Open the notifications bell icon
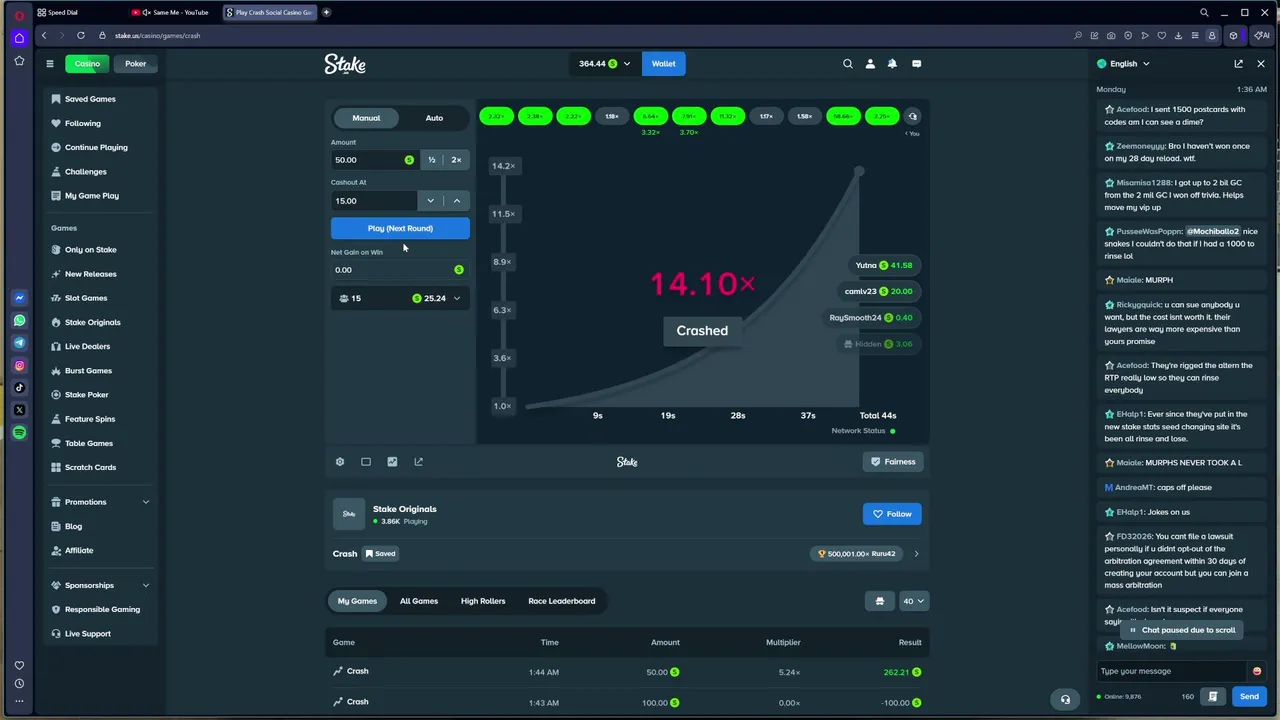Screen dimensions: 1280x720 [x=892, y=64]
